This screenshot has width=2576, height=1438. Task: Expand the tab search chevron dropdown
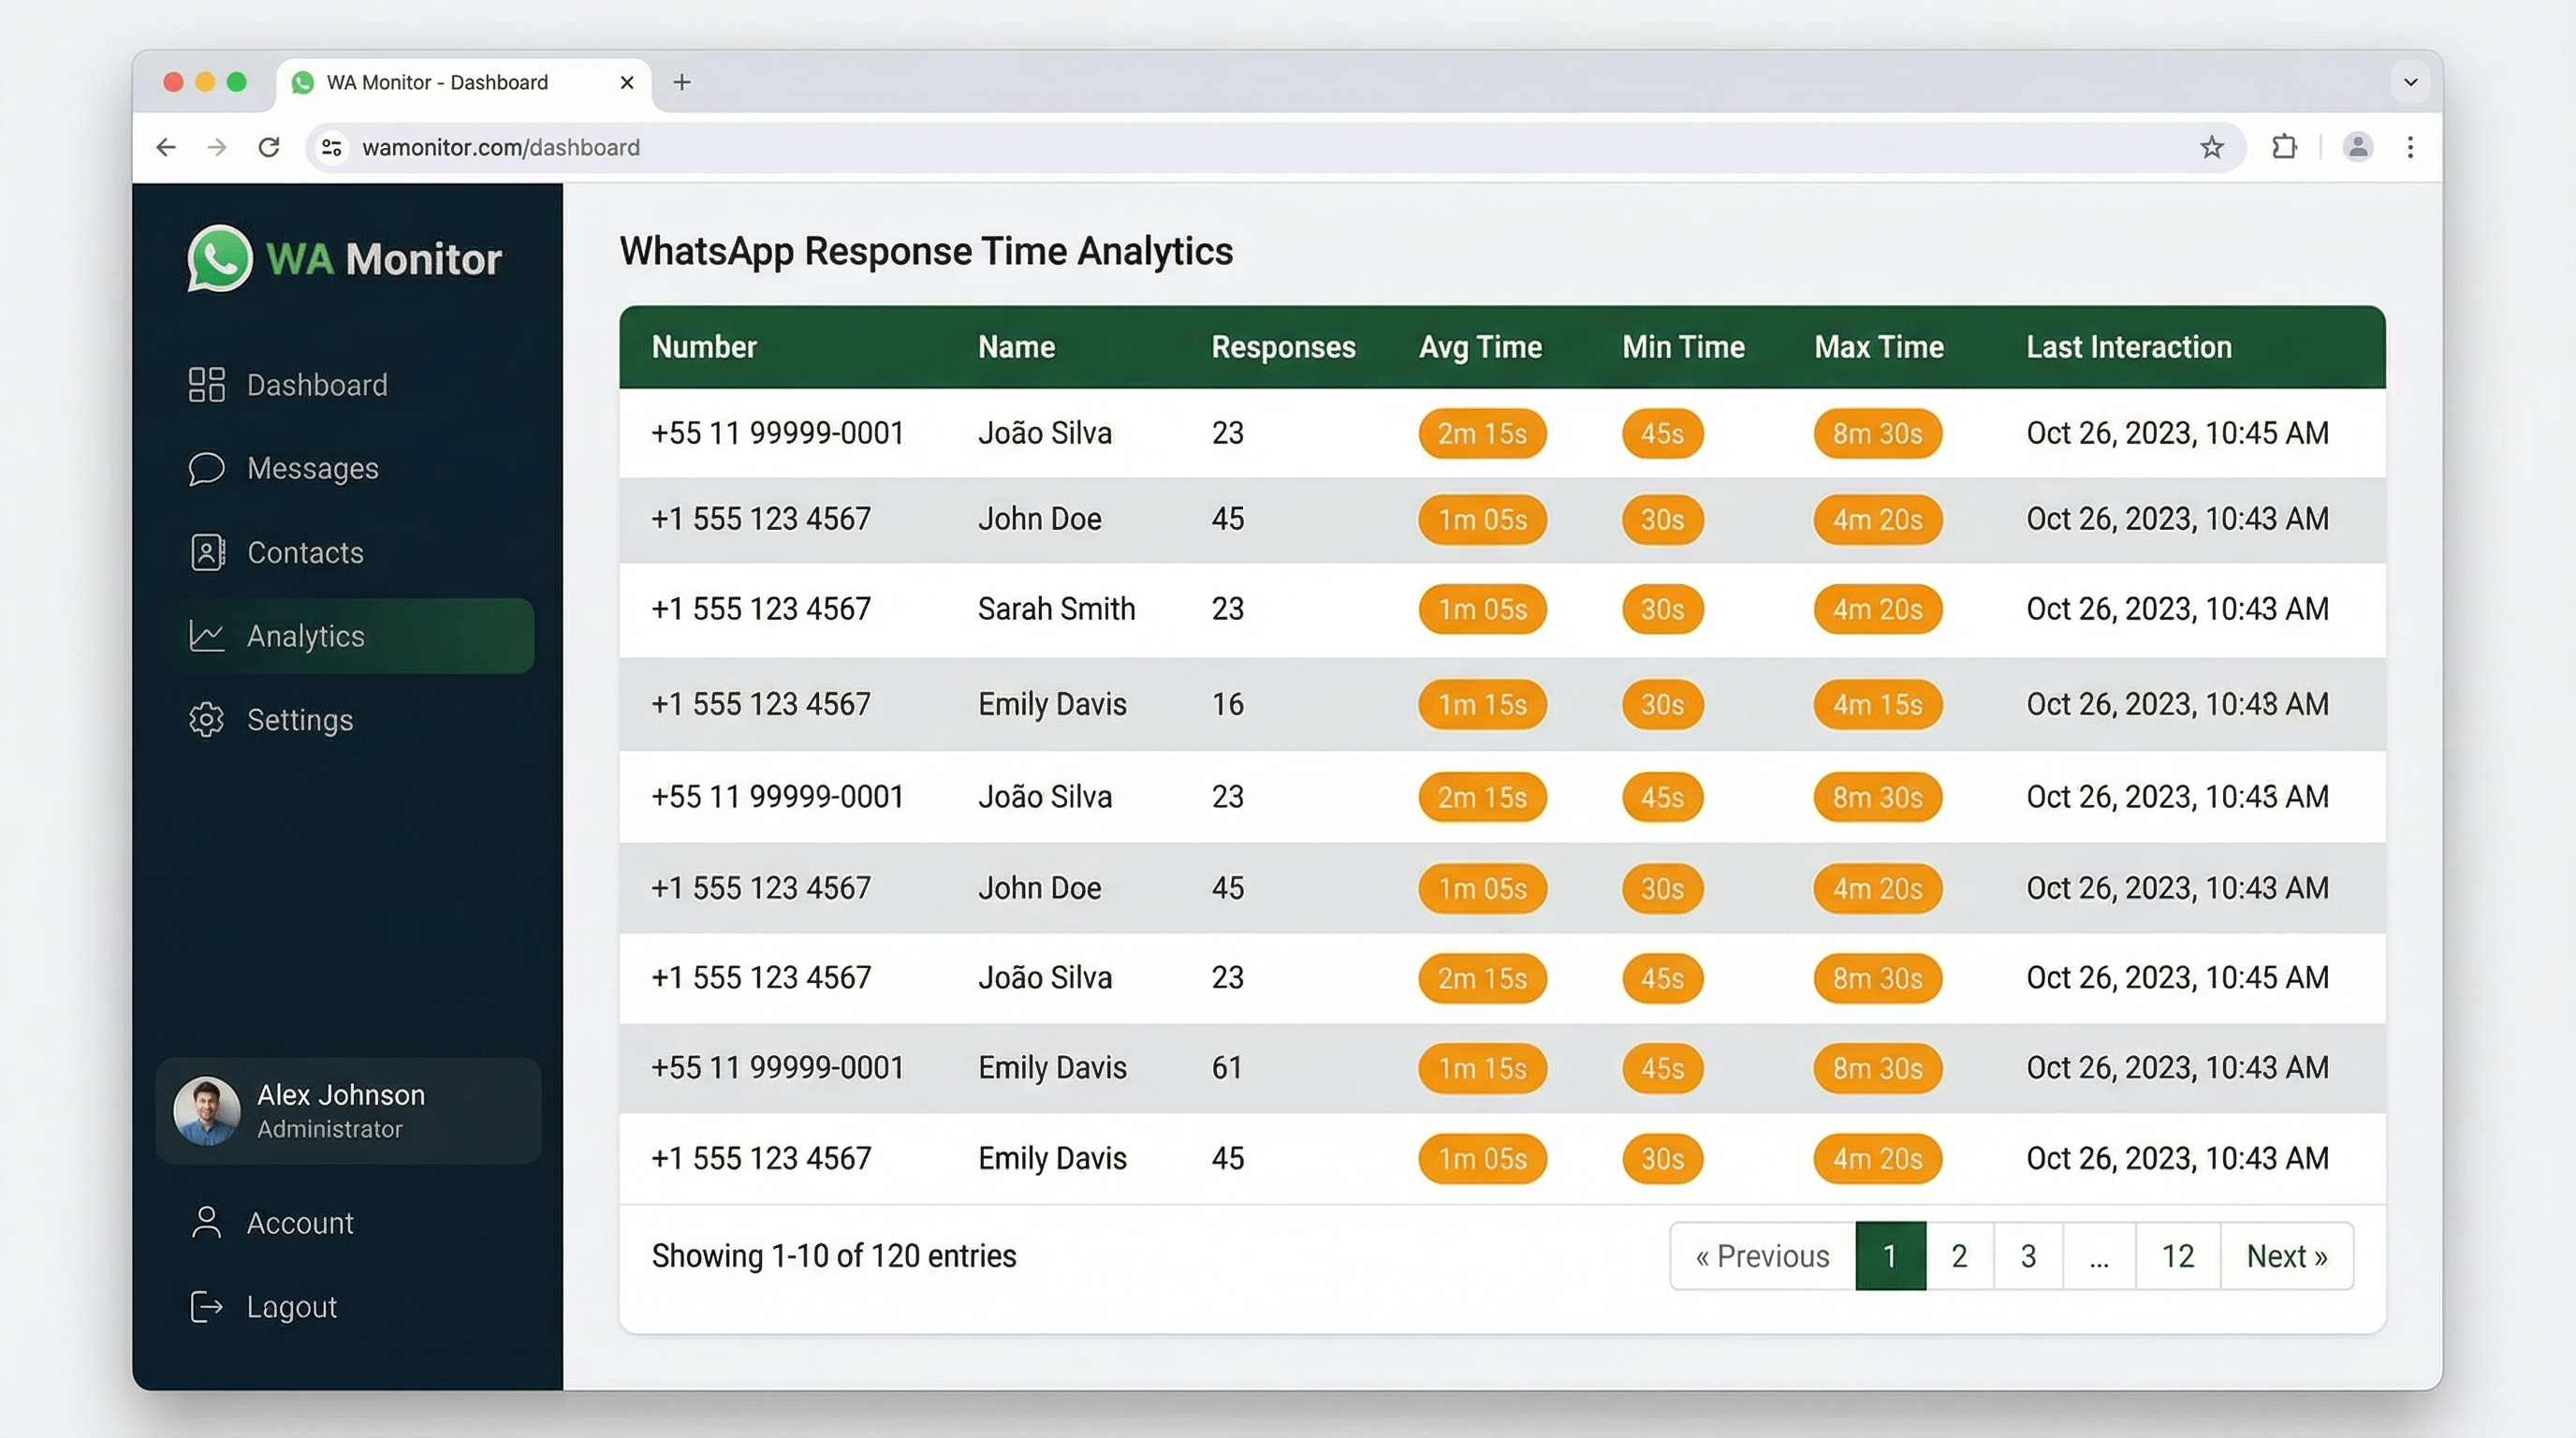coord(2410,82)
